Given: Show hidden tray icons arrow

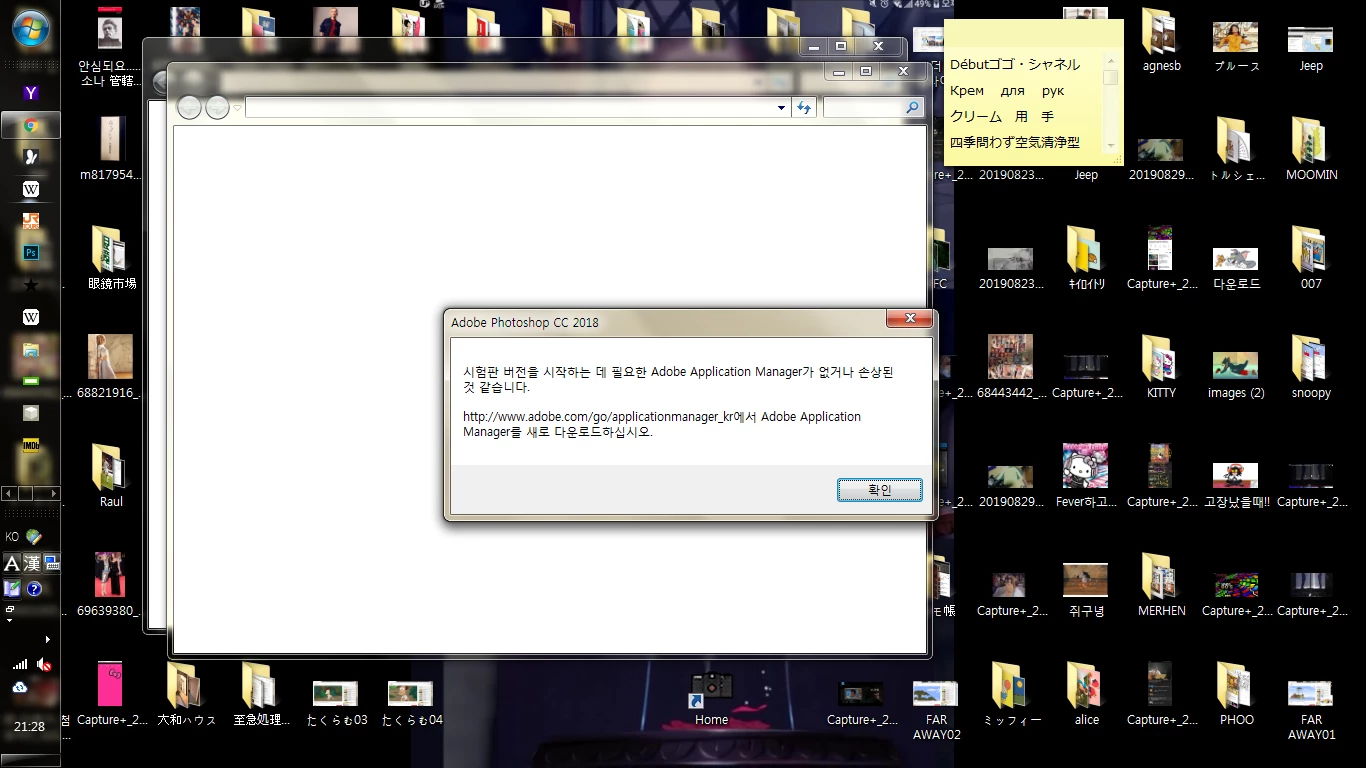Looking at the screenshot, I should point(47,640).
